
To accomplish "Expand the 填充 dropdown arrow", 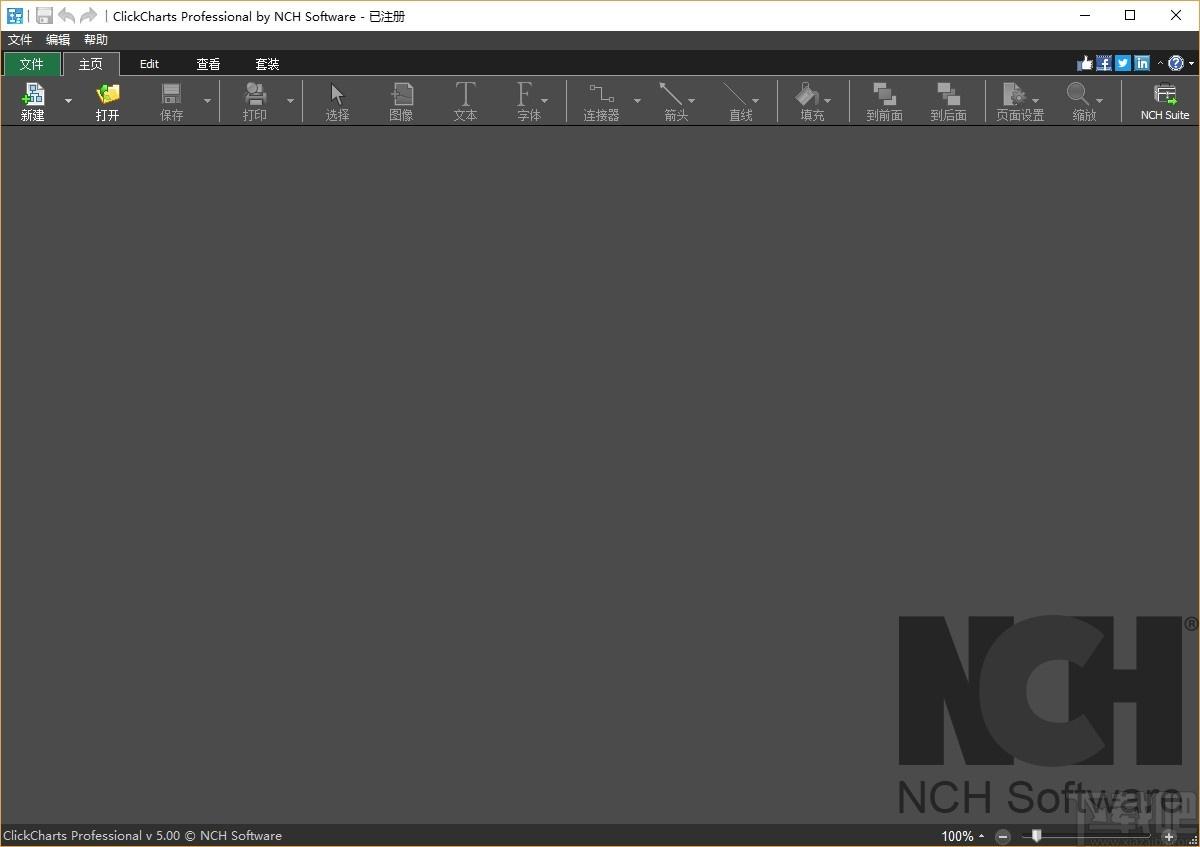I will click(827, 101).
